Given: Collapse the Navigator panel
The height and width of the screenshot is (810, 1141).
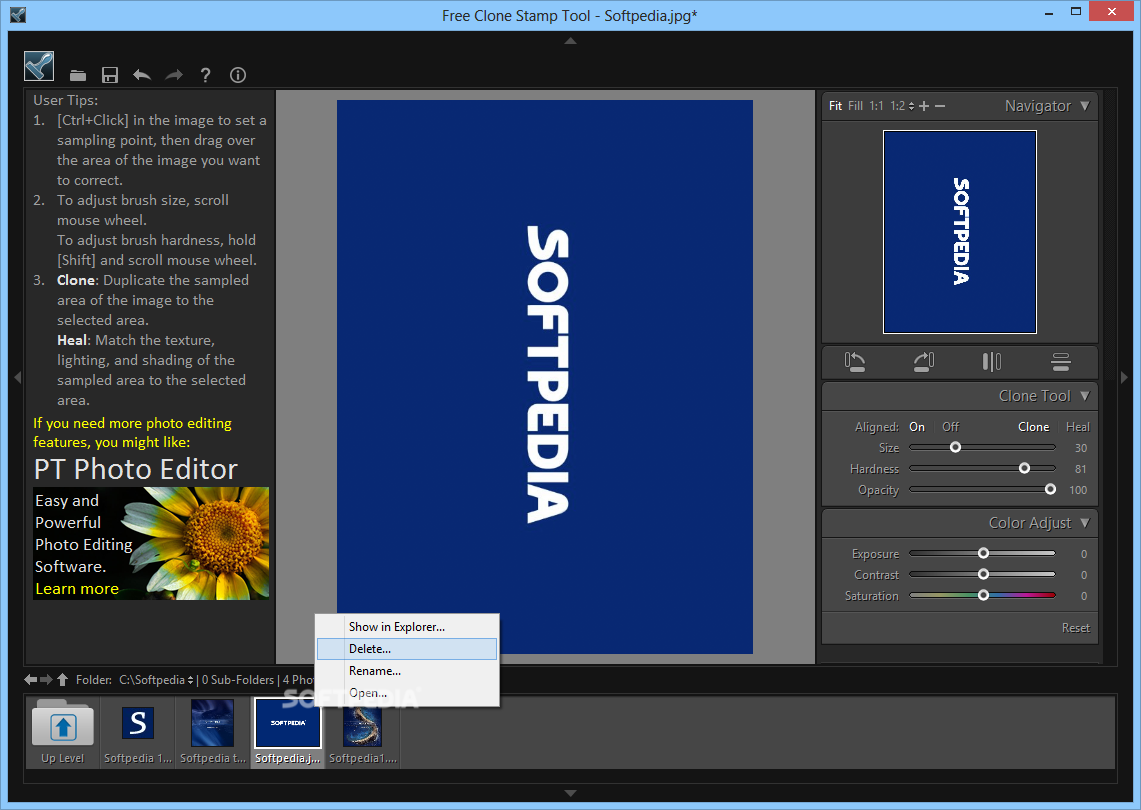Looking at the screenshot, I should [x=1085, y=106].
